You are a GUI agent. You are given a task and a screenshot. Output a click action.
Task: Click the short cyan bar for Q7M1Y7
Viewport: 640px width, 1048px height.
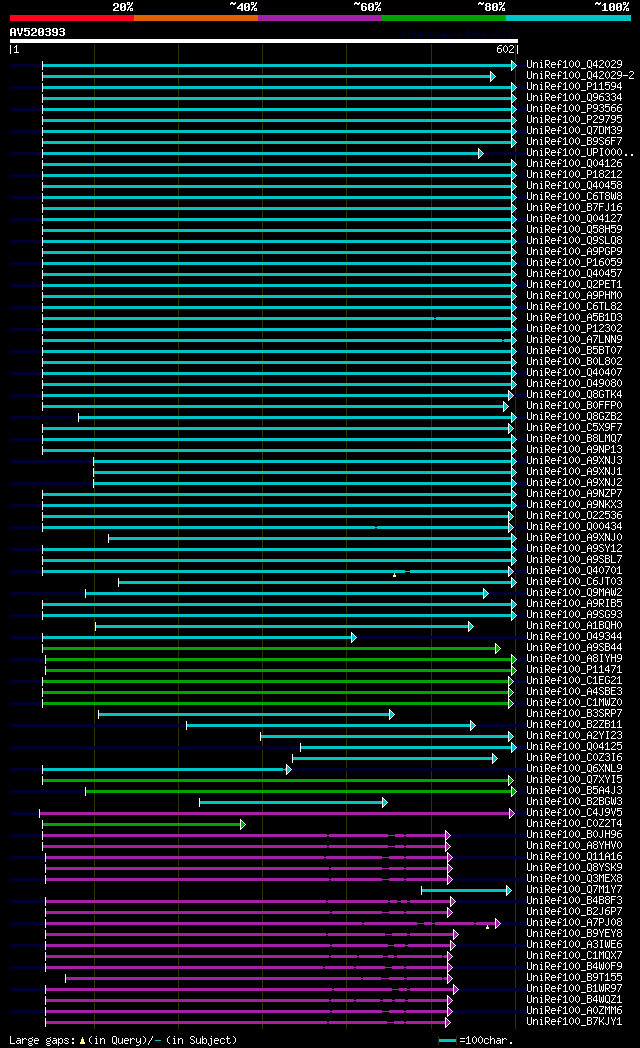(466, 890)
